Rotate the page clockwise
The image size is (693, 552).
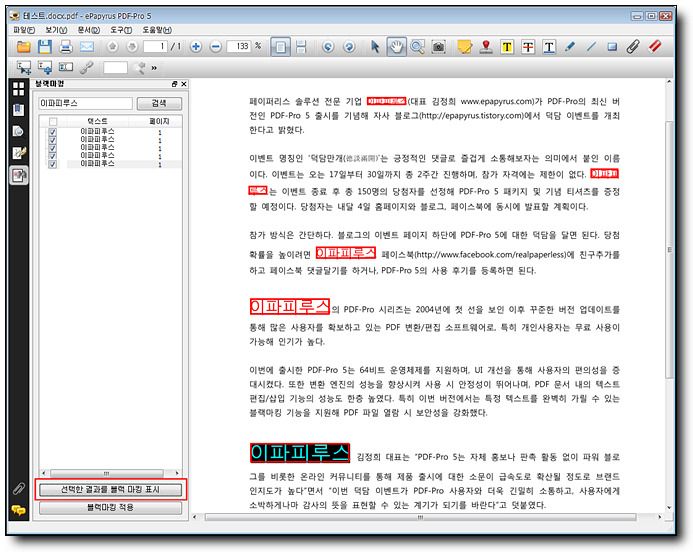click(x=349, y=46)
